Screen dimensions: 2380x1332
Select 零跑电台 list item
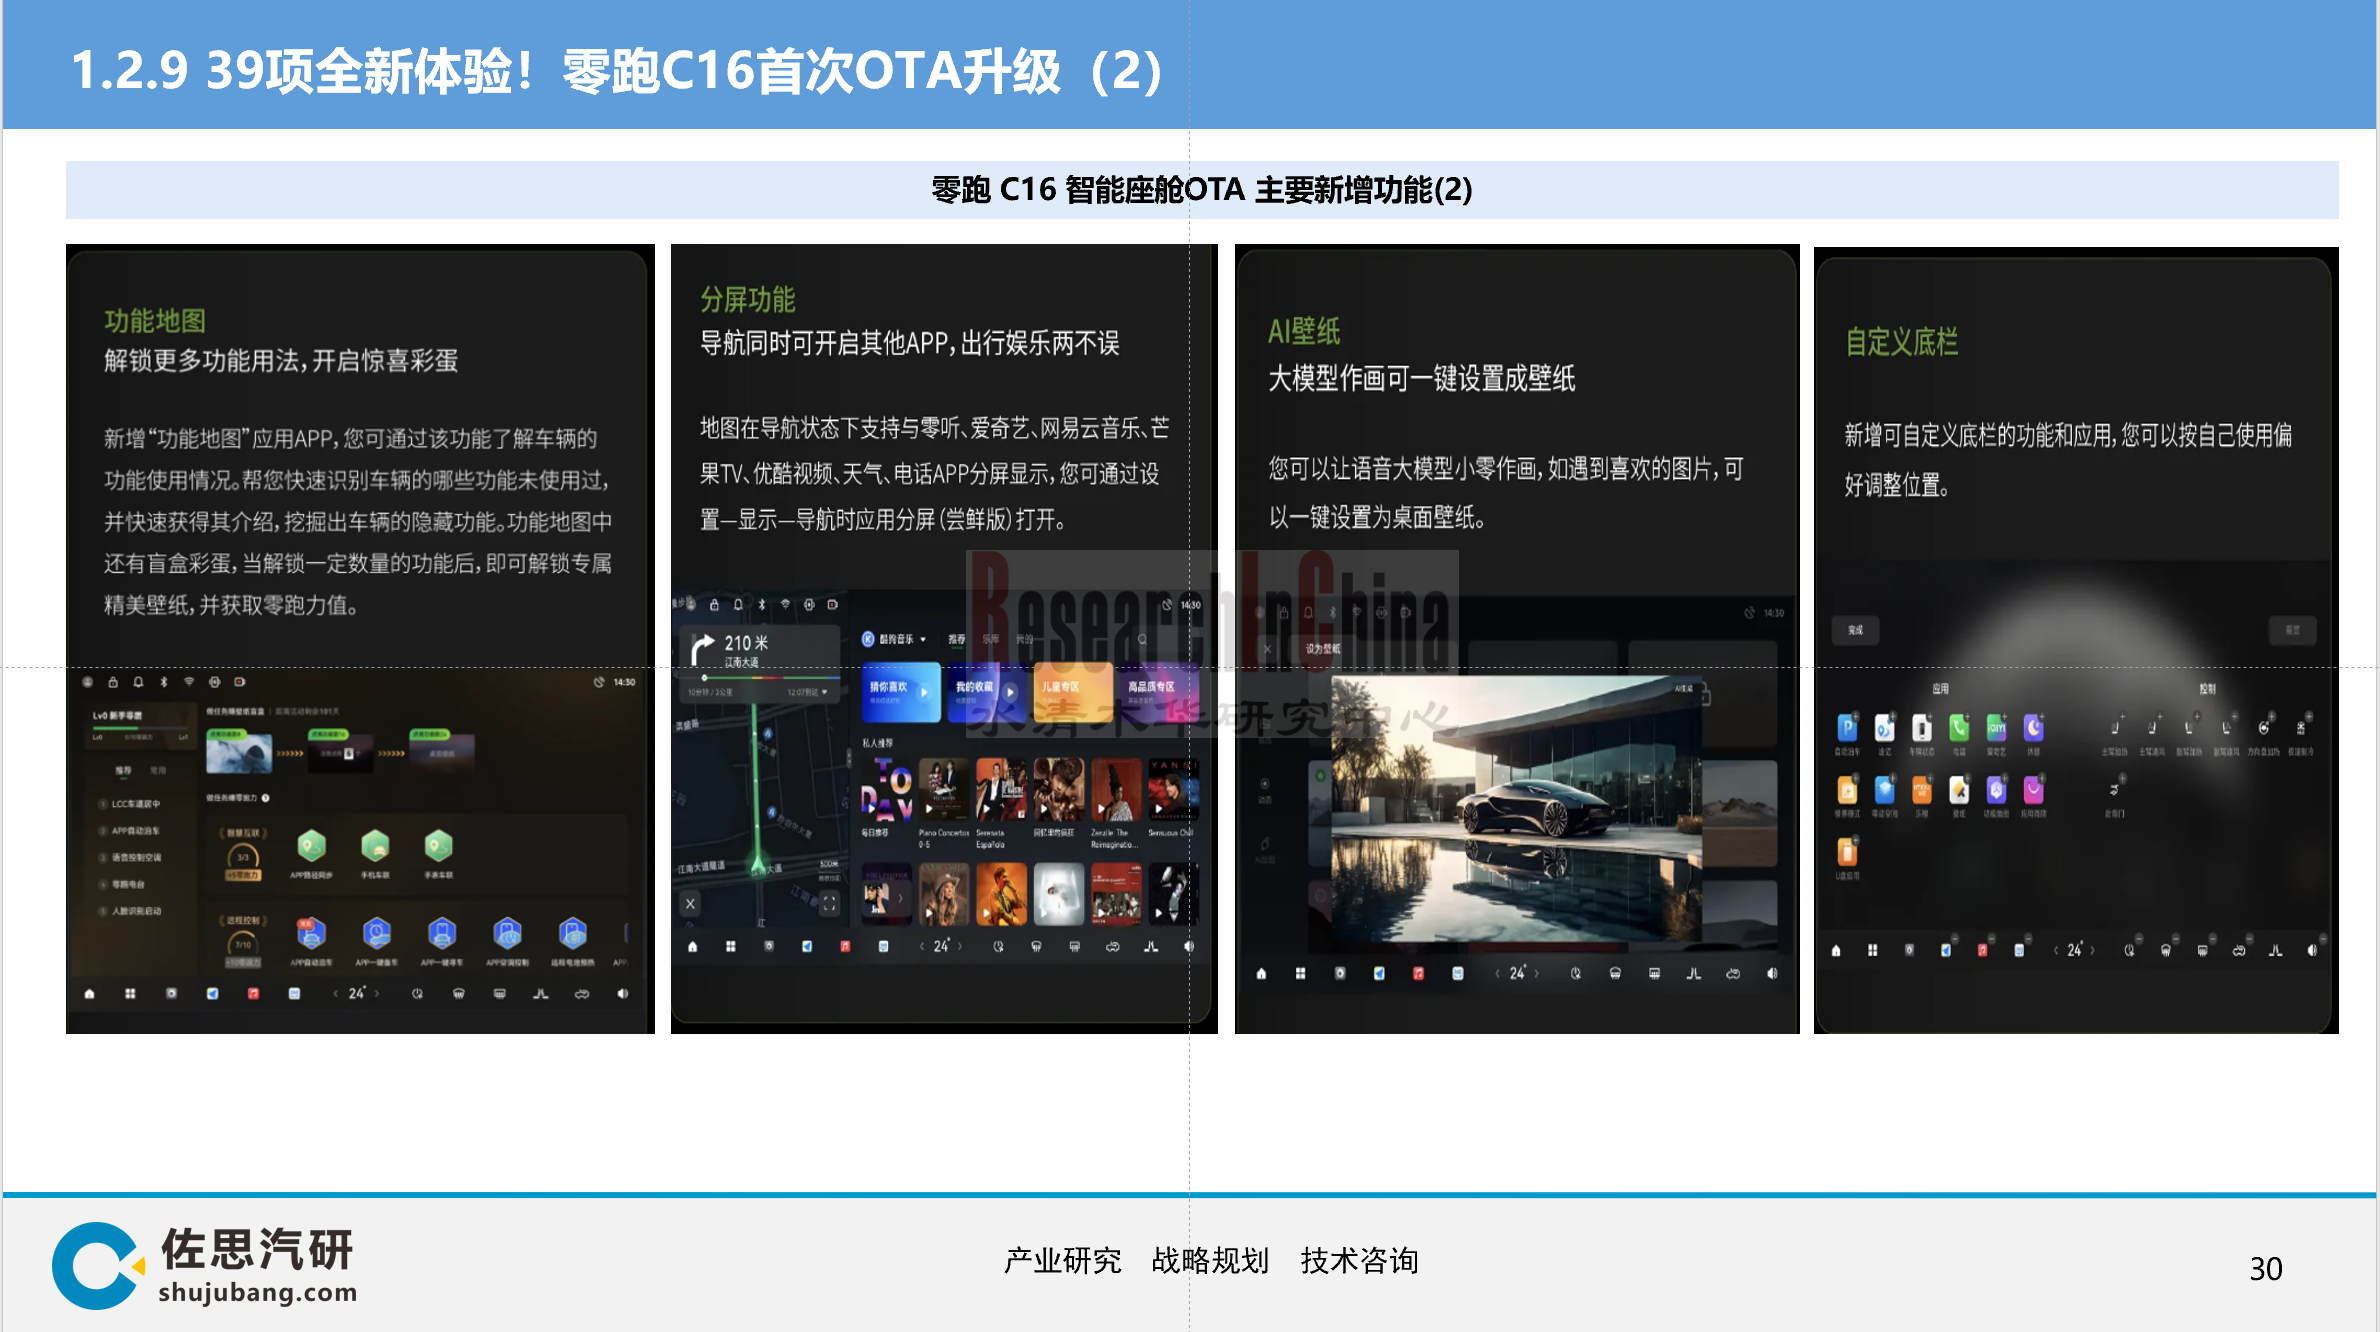[123, 884]
